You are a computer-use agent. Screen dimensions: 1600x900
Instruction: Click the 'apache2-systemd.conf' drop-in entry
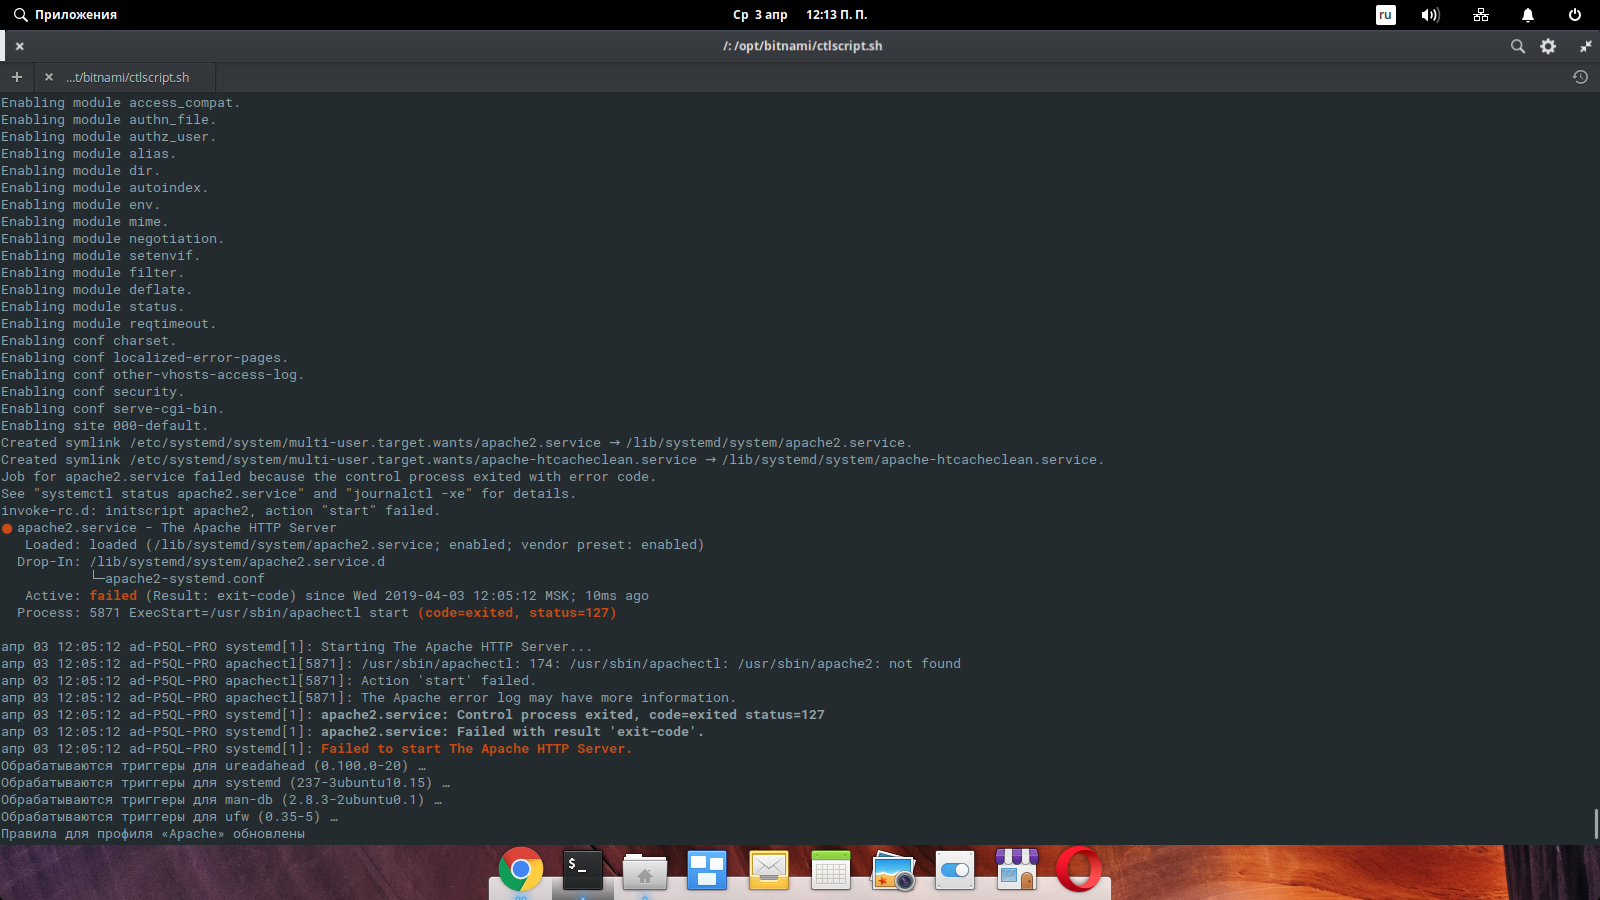pos(184,579)
